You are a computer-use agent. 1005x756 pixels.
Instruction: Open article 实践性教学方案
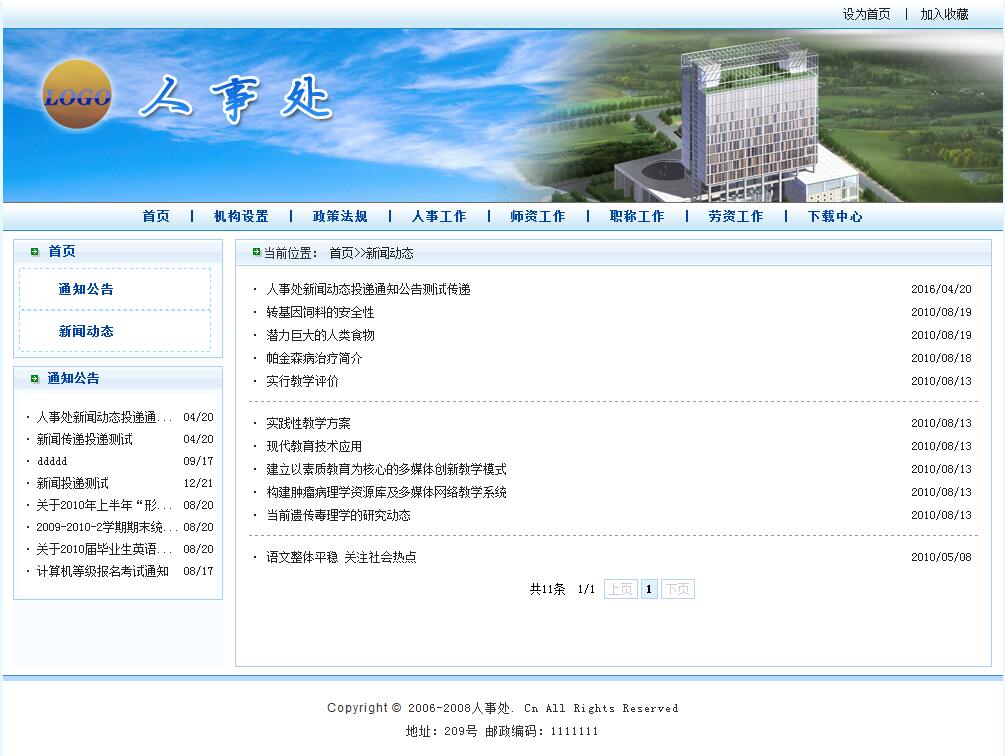click(x=308, y=424)
